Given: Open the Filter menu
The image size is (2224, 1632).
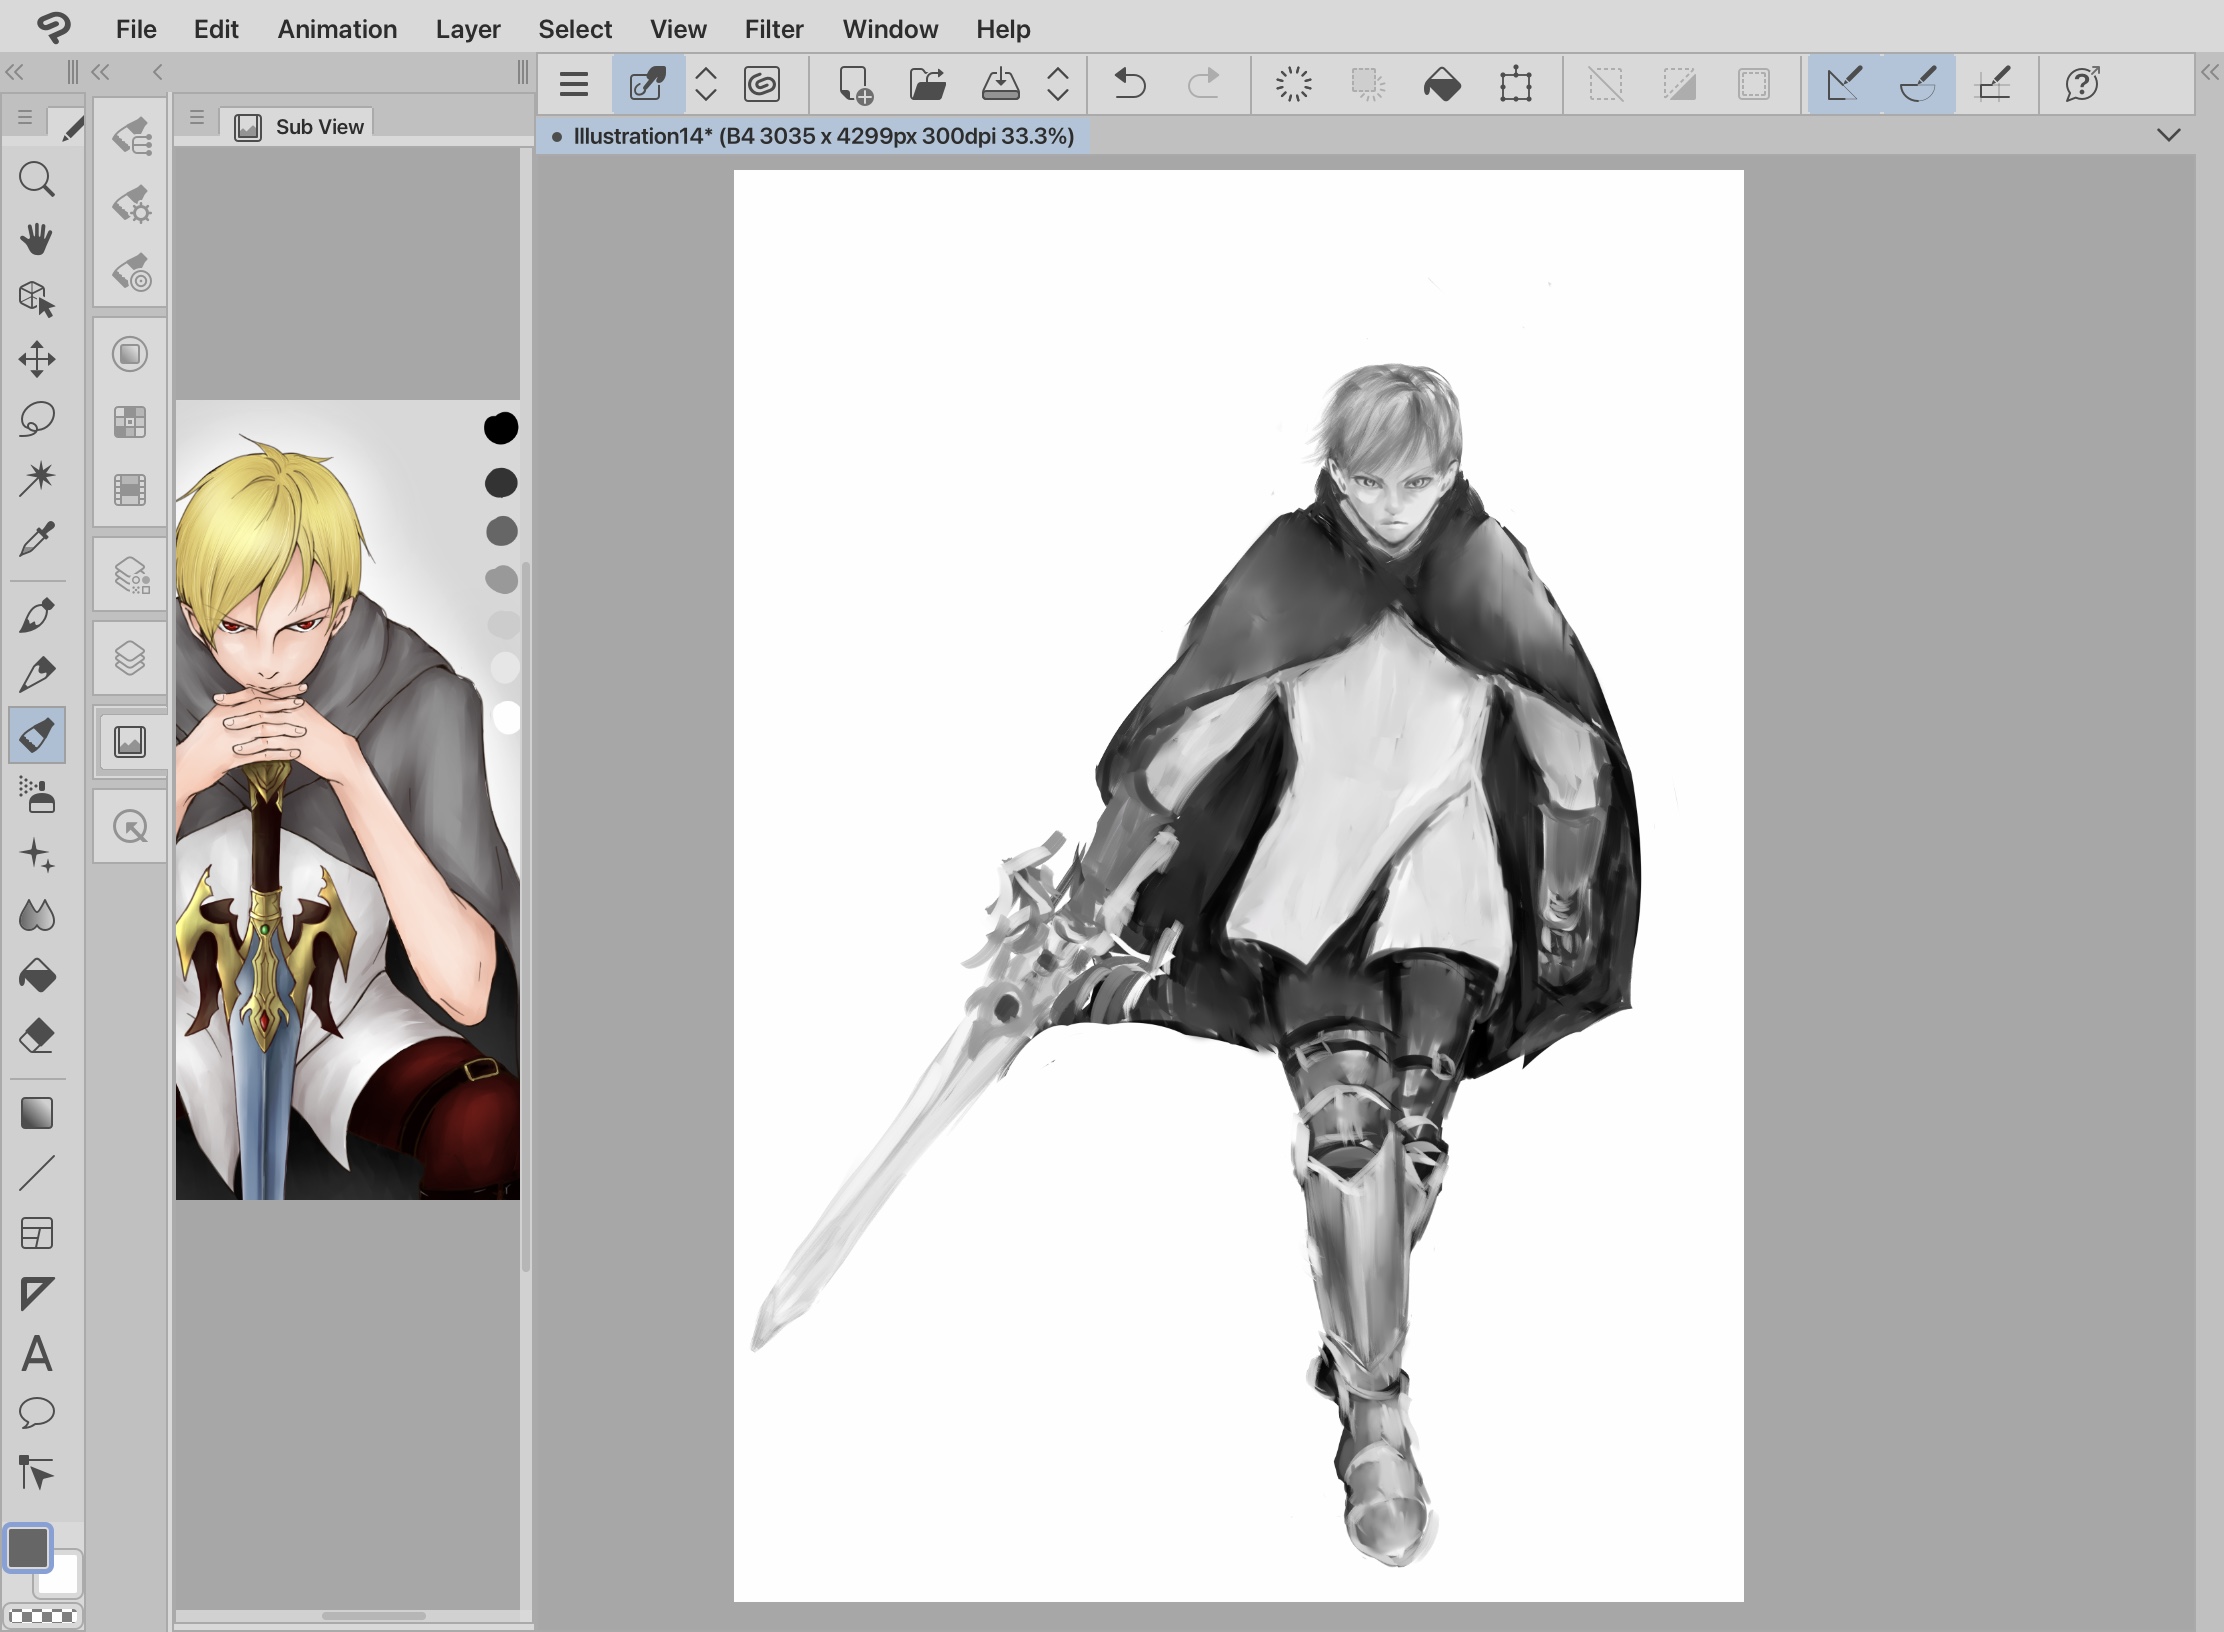Looking at the screenshot, I should 774,29.
